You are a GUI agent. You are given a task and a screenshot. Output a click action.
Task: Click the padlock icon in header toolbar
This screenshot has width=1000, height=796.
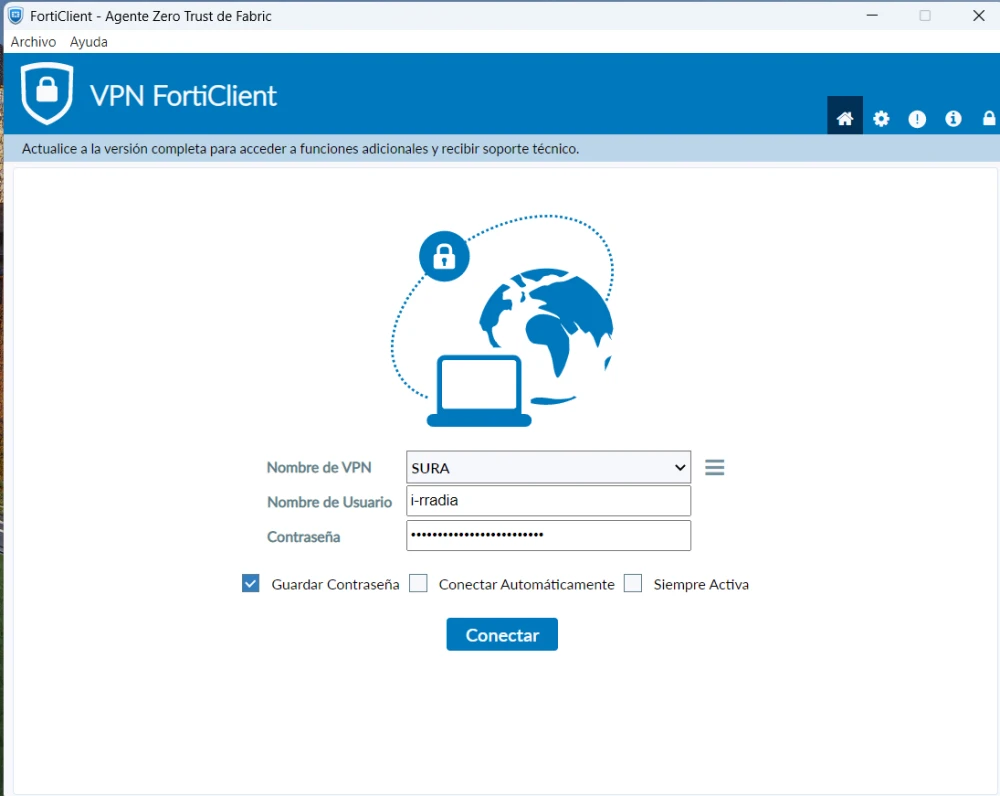(989, 119)
